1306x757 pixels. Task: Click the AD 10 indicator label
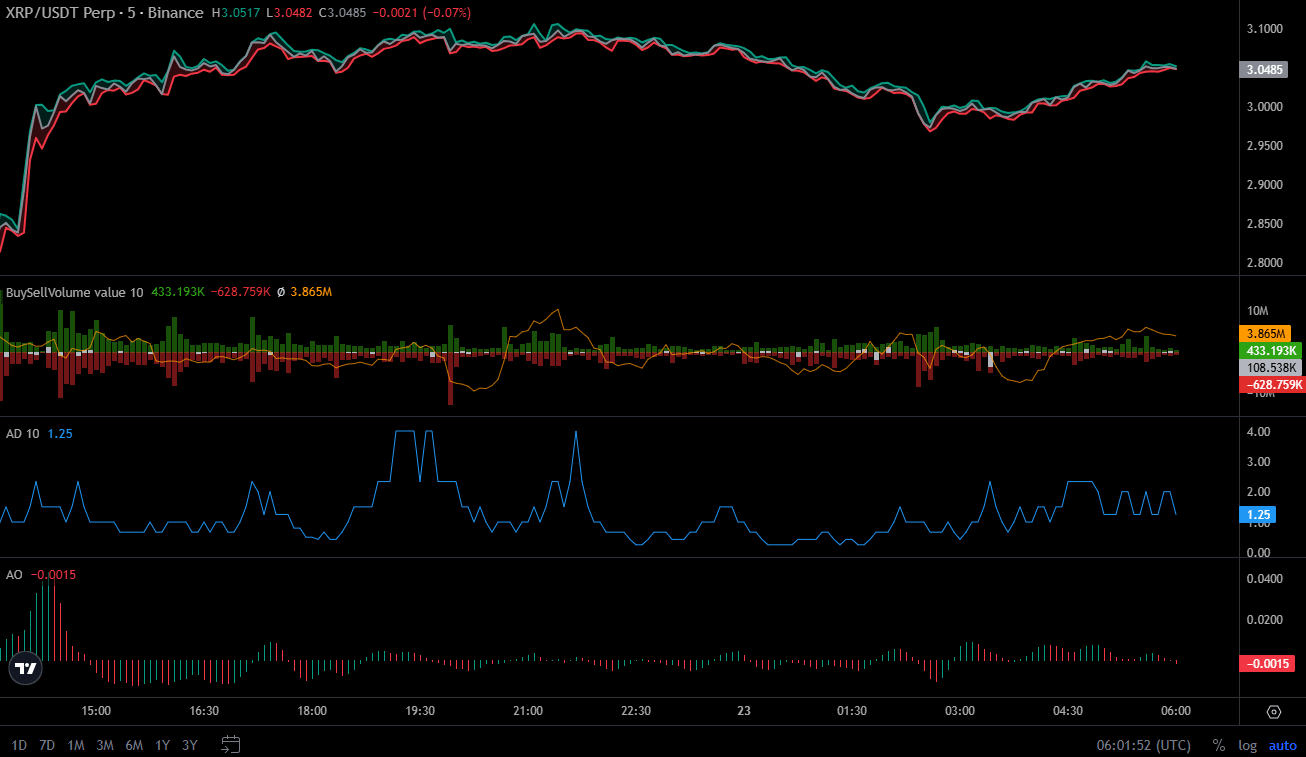coord(22,433)
